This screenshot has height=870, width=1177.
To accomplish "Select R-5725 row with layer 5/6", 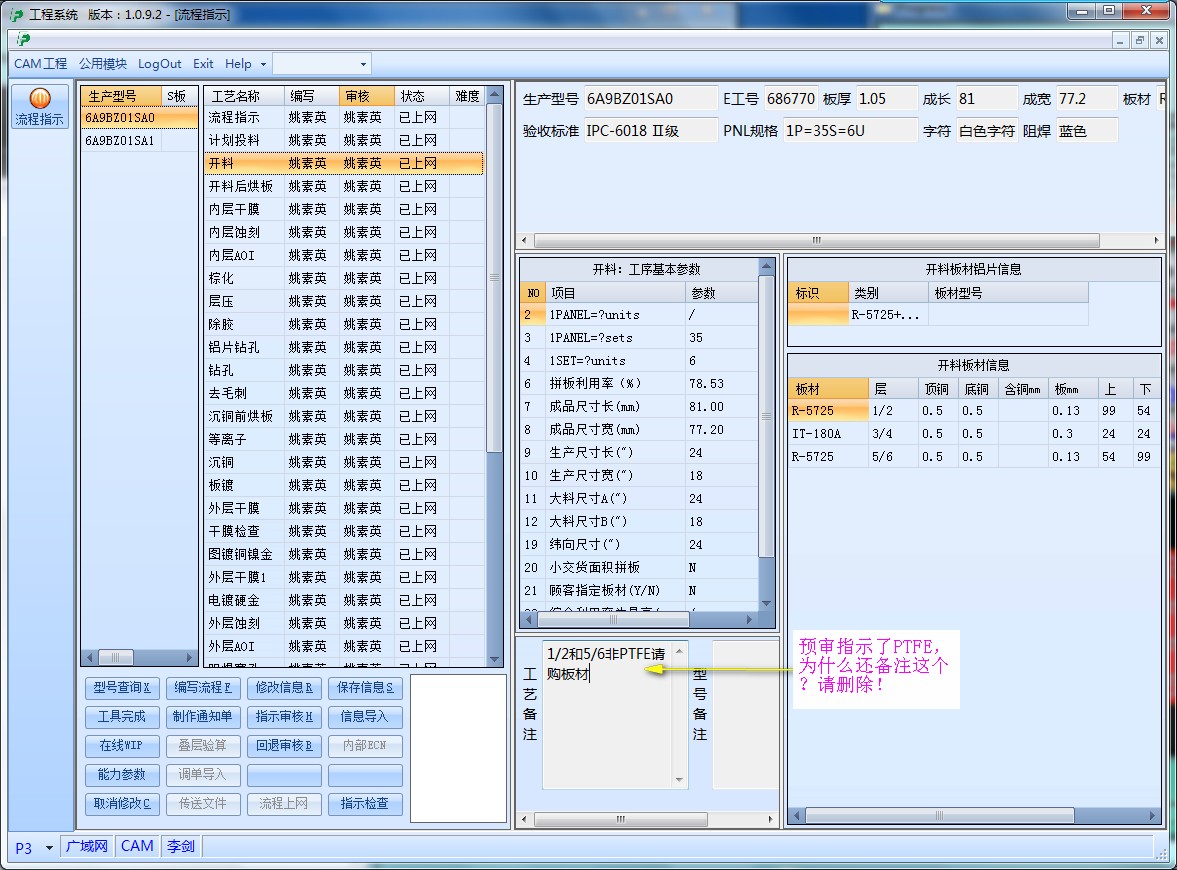I will 974,456.
